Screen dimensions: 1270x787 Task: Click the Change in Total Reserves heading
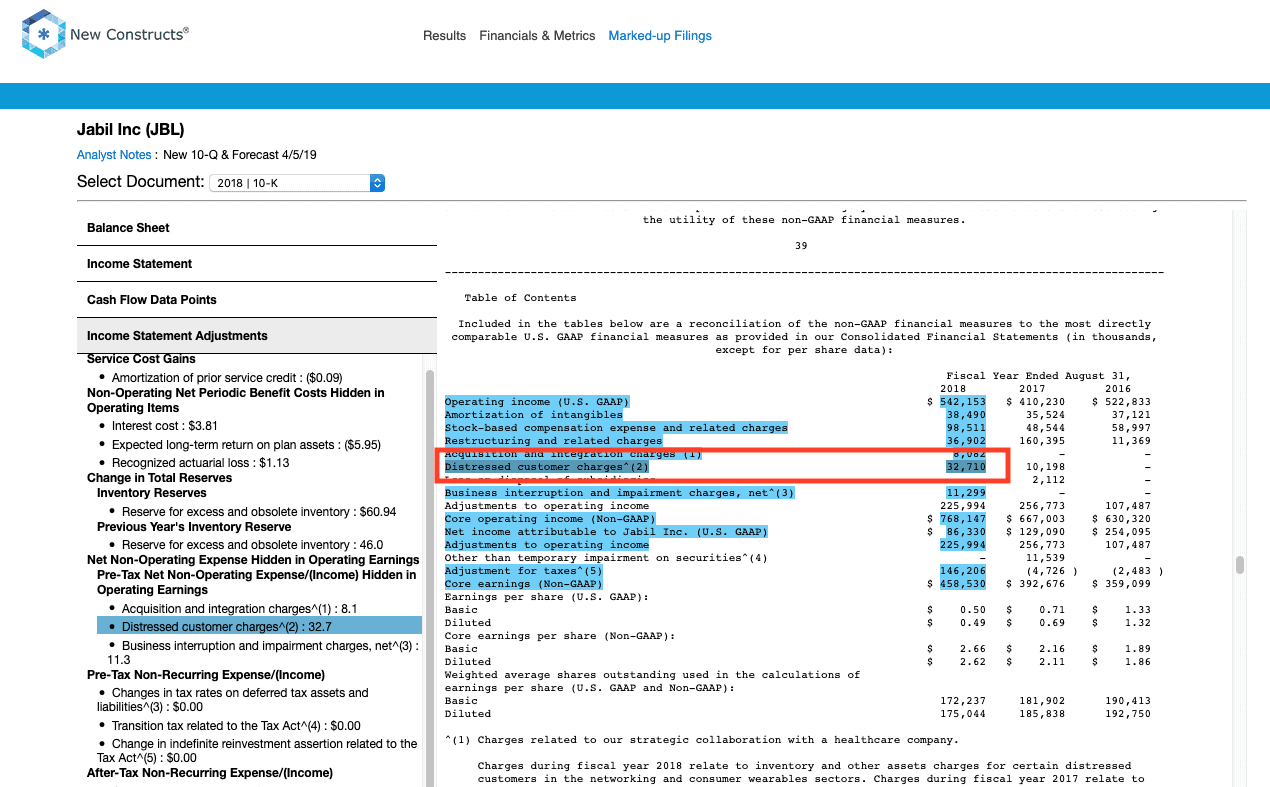159,478
